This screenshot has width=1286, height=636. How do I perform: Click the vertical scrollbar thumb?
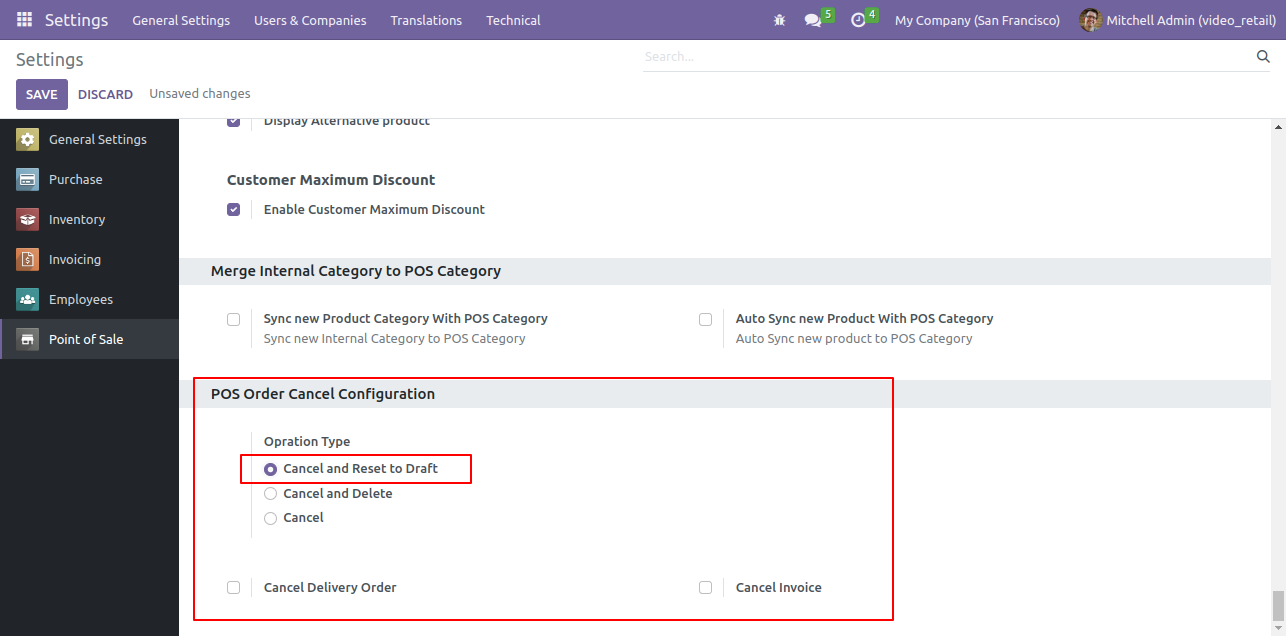coord(1277,606)
